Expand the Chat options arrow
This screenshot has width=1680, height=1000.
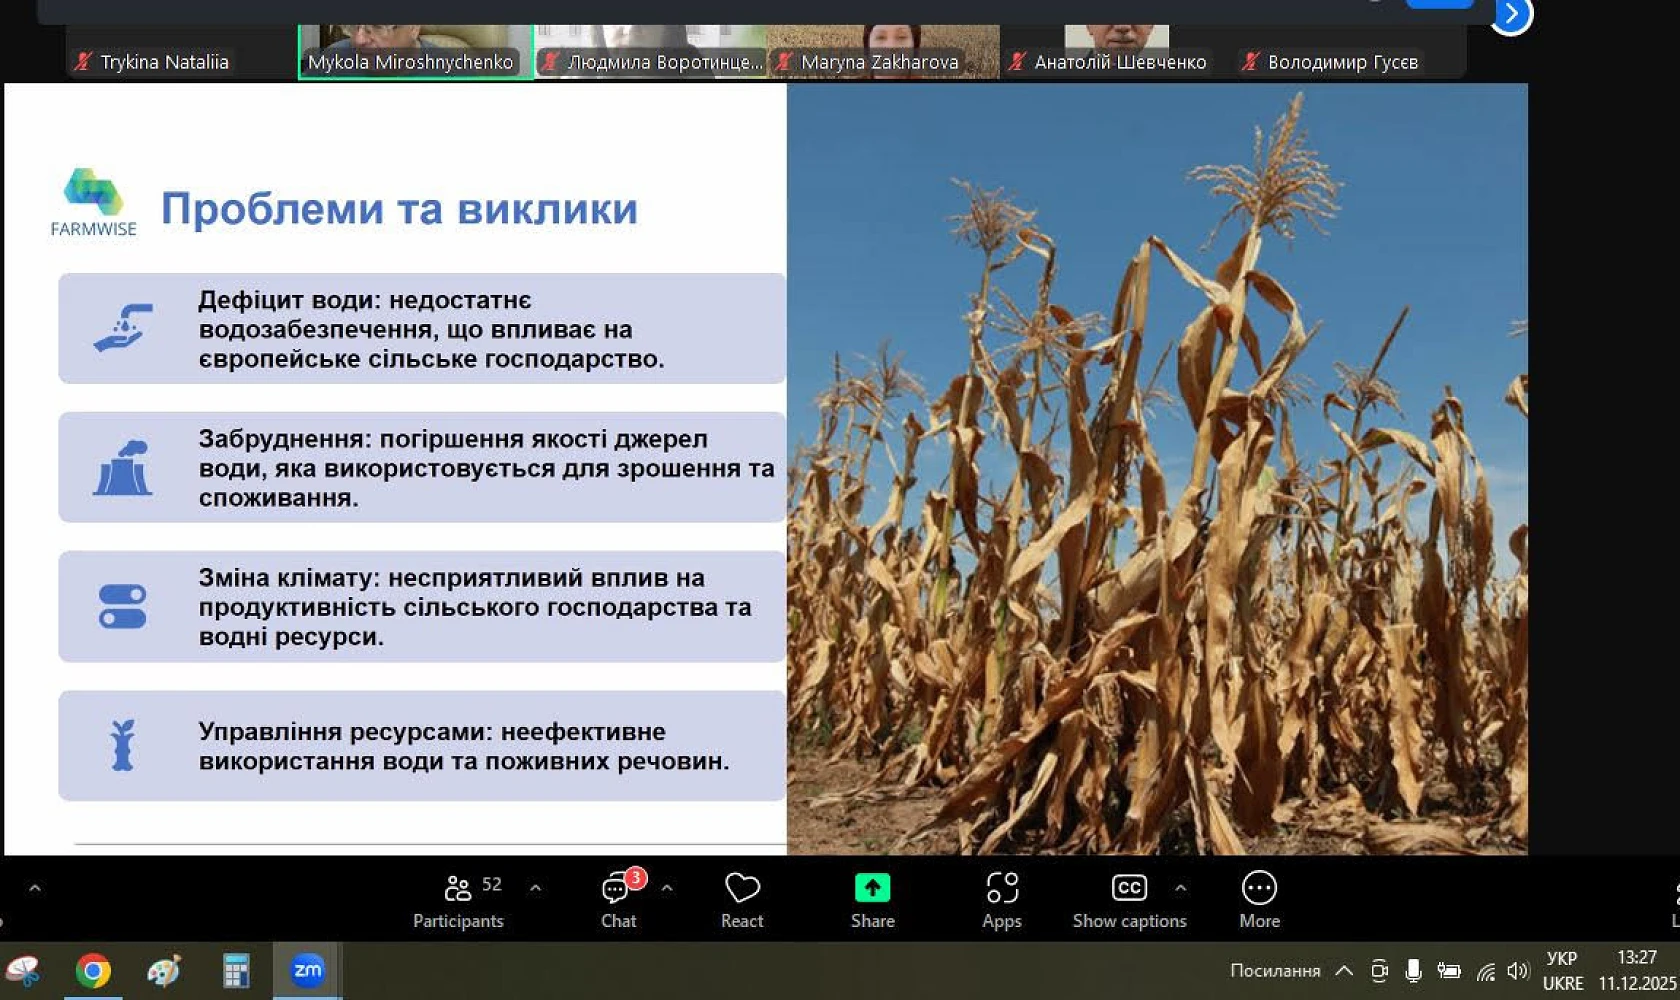tap(667, 888)
